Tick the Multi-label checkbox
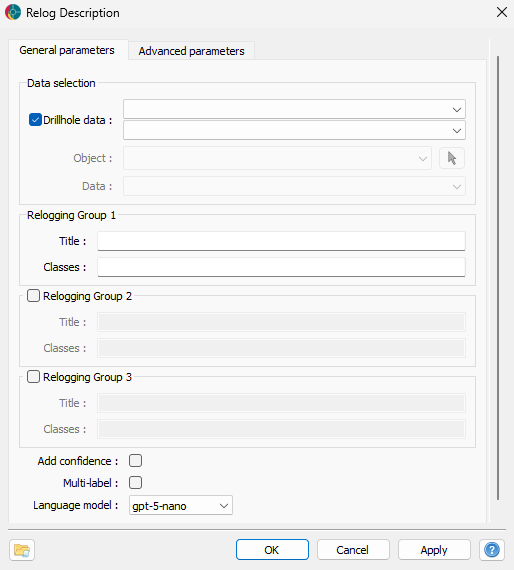Screen dimensions: 514x570 click(x=136, y=483)
